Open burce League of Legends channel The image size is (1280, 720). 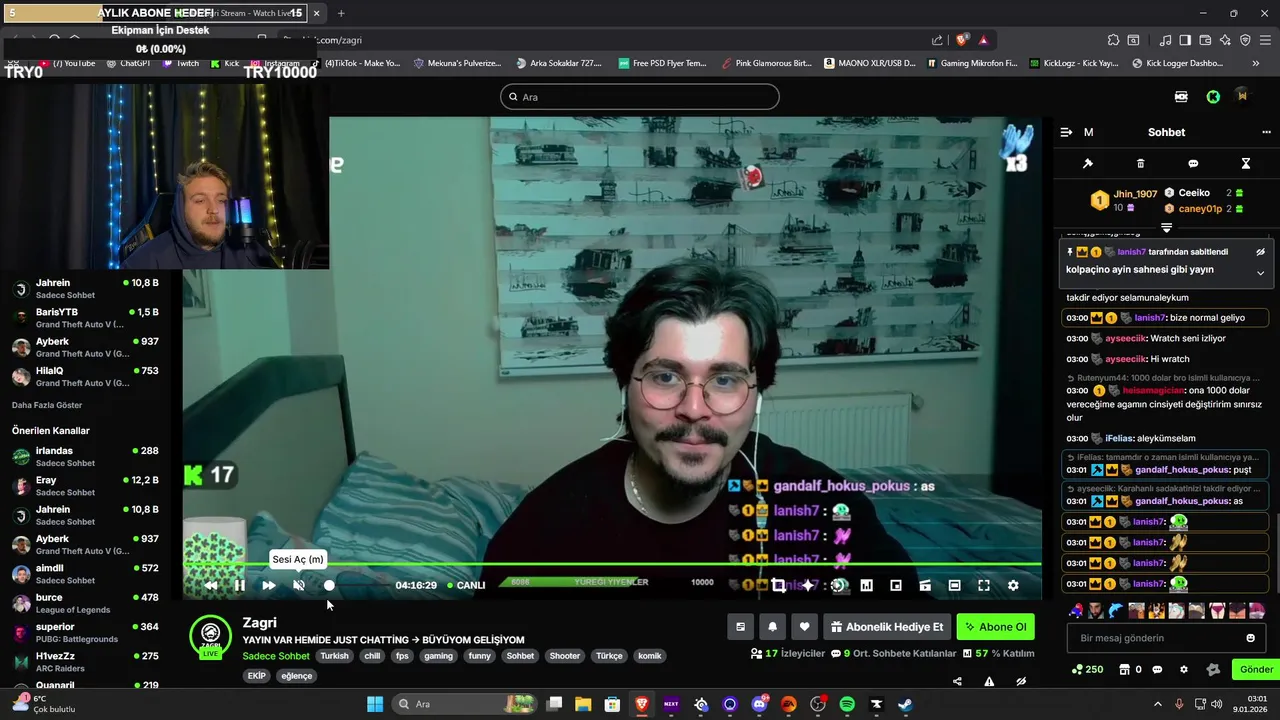(87, 603)
